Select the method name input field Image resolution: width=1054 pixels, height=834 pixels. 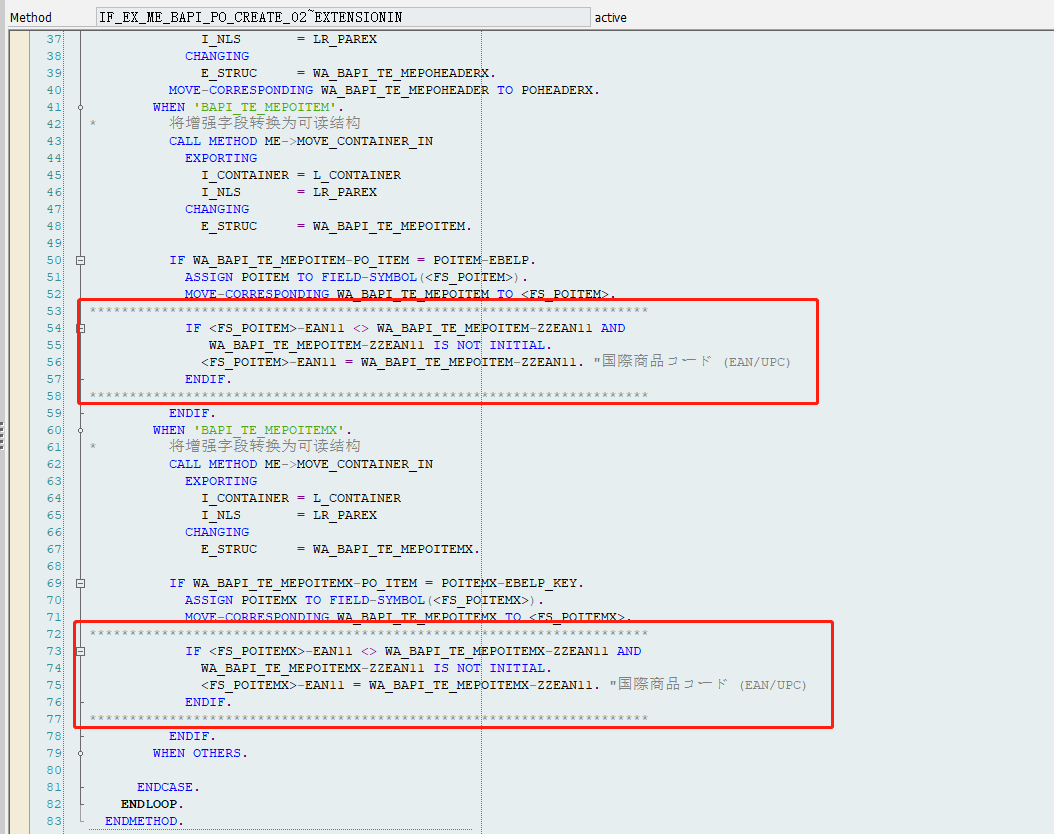click(x=340, y=15)
